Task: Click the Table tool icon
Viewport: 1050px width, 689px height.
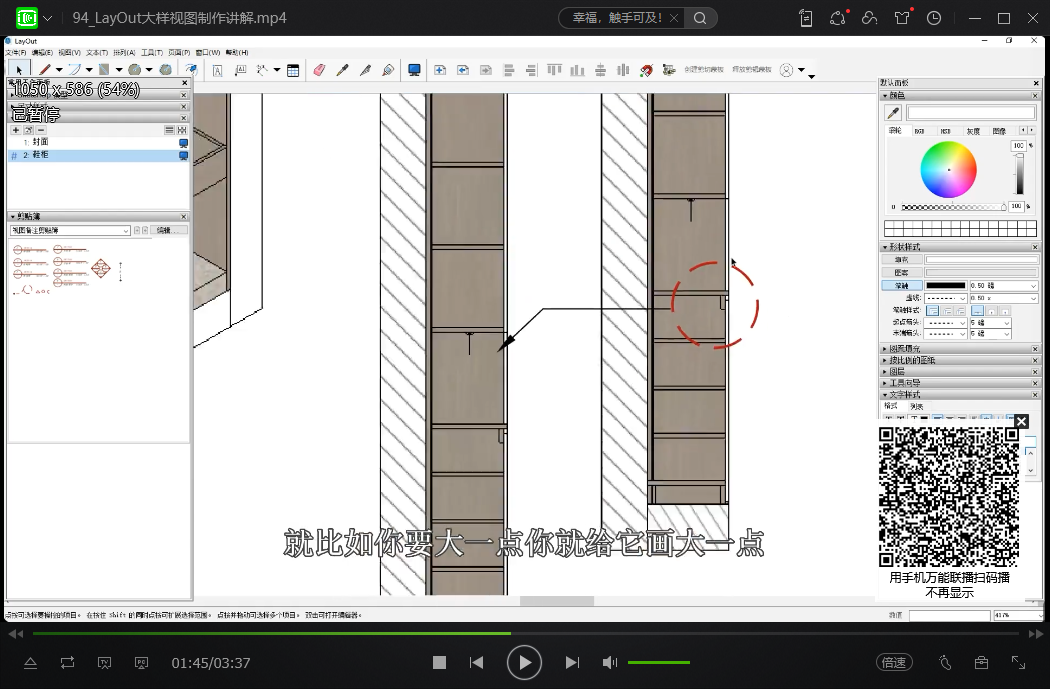Action: pos(293,70)
